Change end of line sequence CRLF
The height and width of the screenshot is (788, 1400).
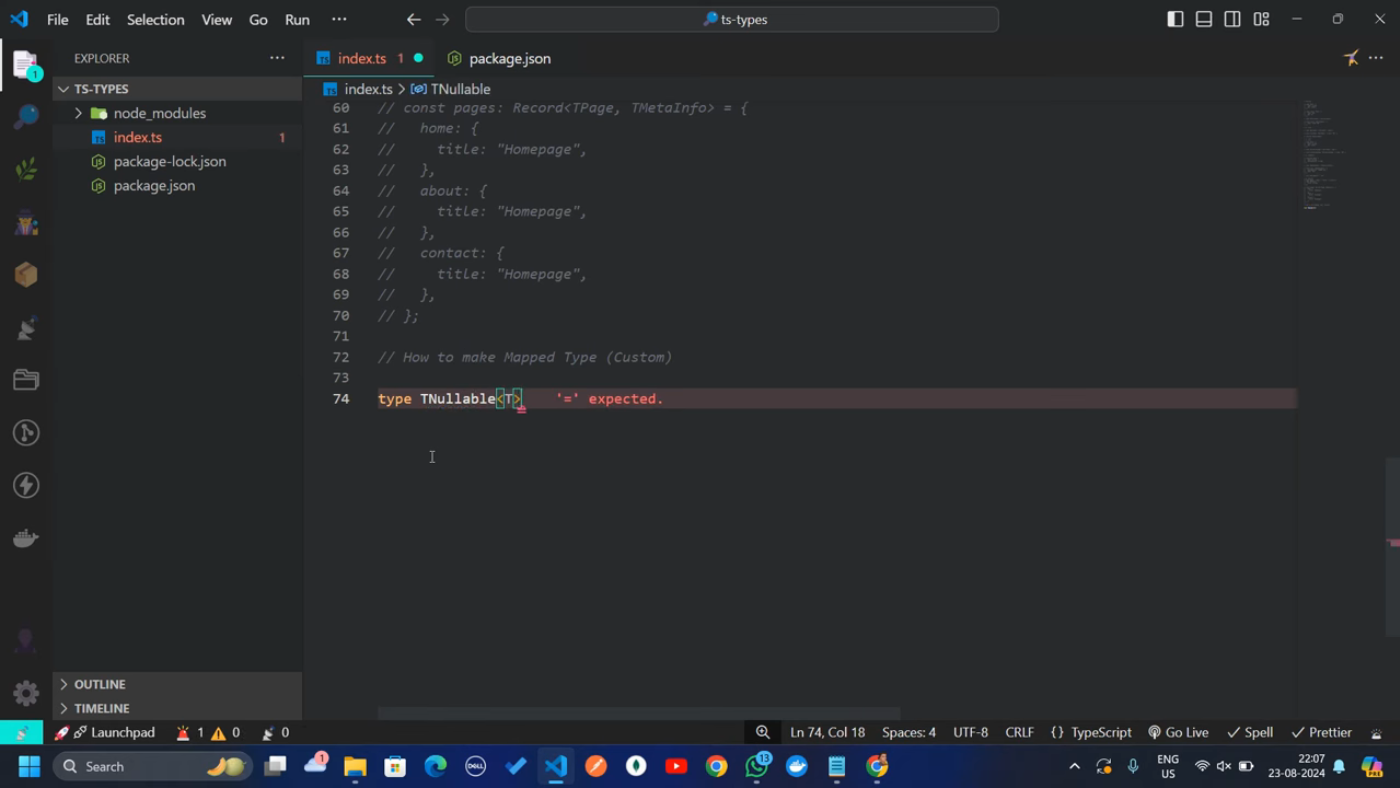click(x=1019, y=732)
